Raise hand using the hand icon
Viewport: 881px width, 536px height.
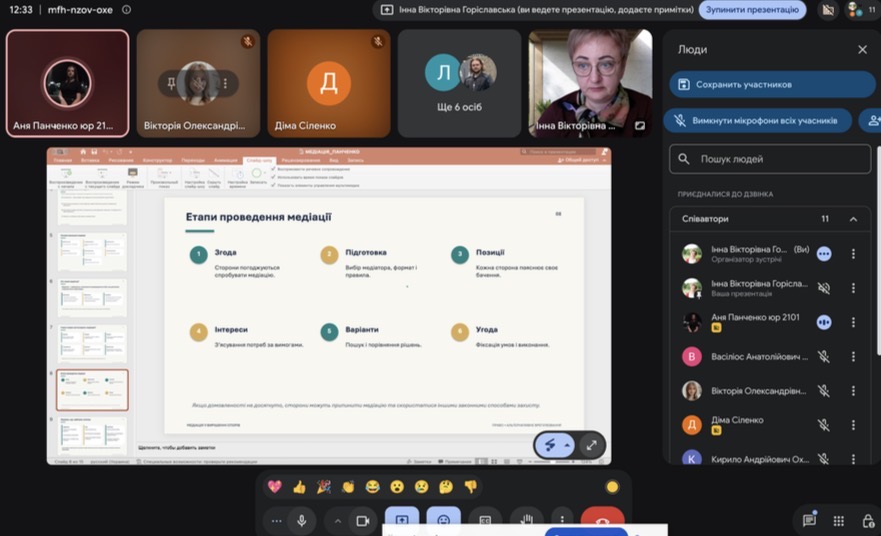tap(526, 521)
